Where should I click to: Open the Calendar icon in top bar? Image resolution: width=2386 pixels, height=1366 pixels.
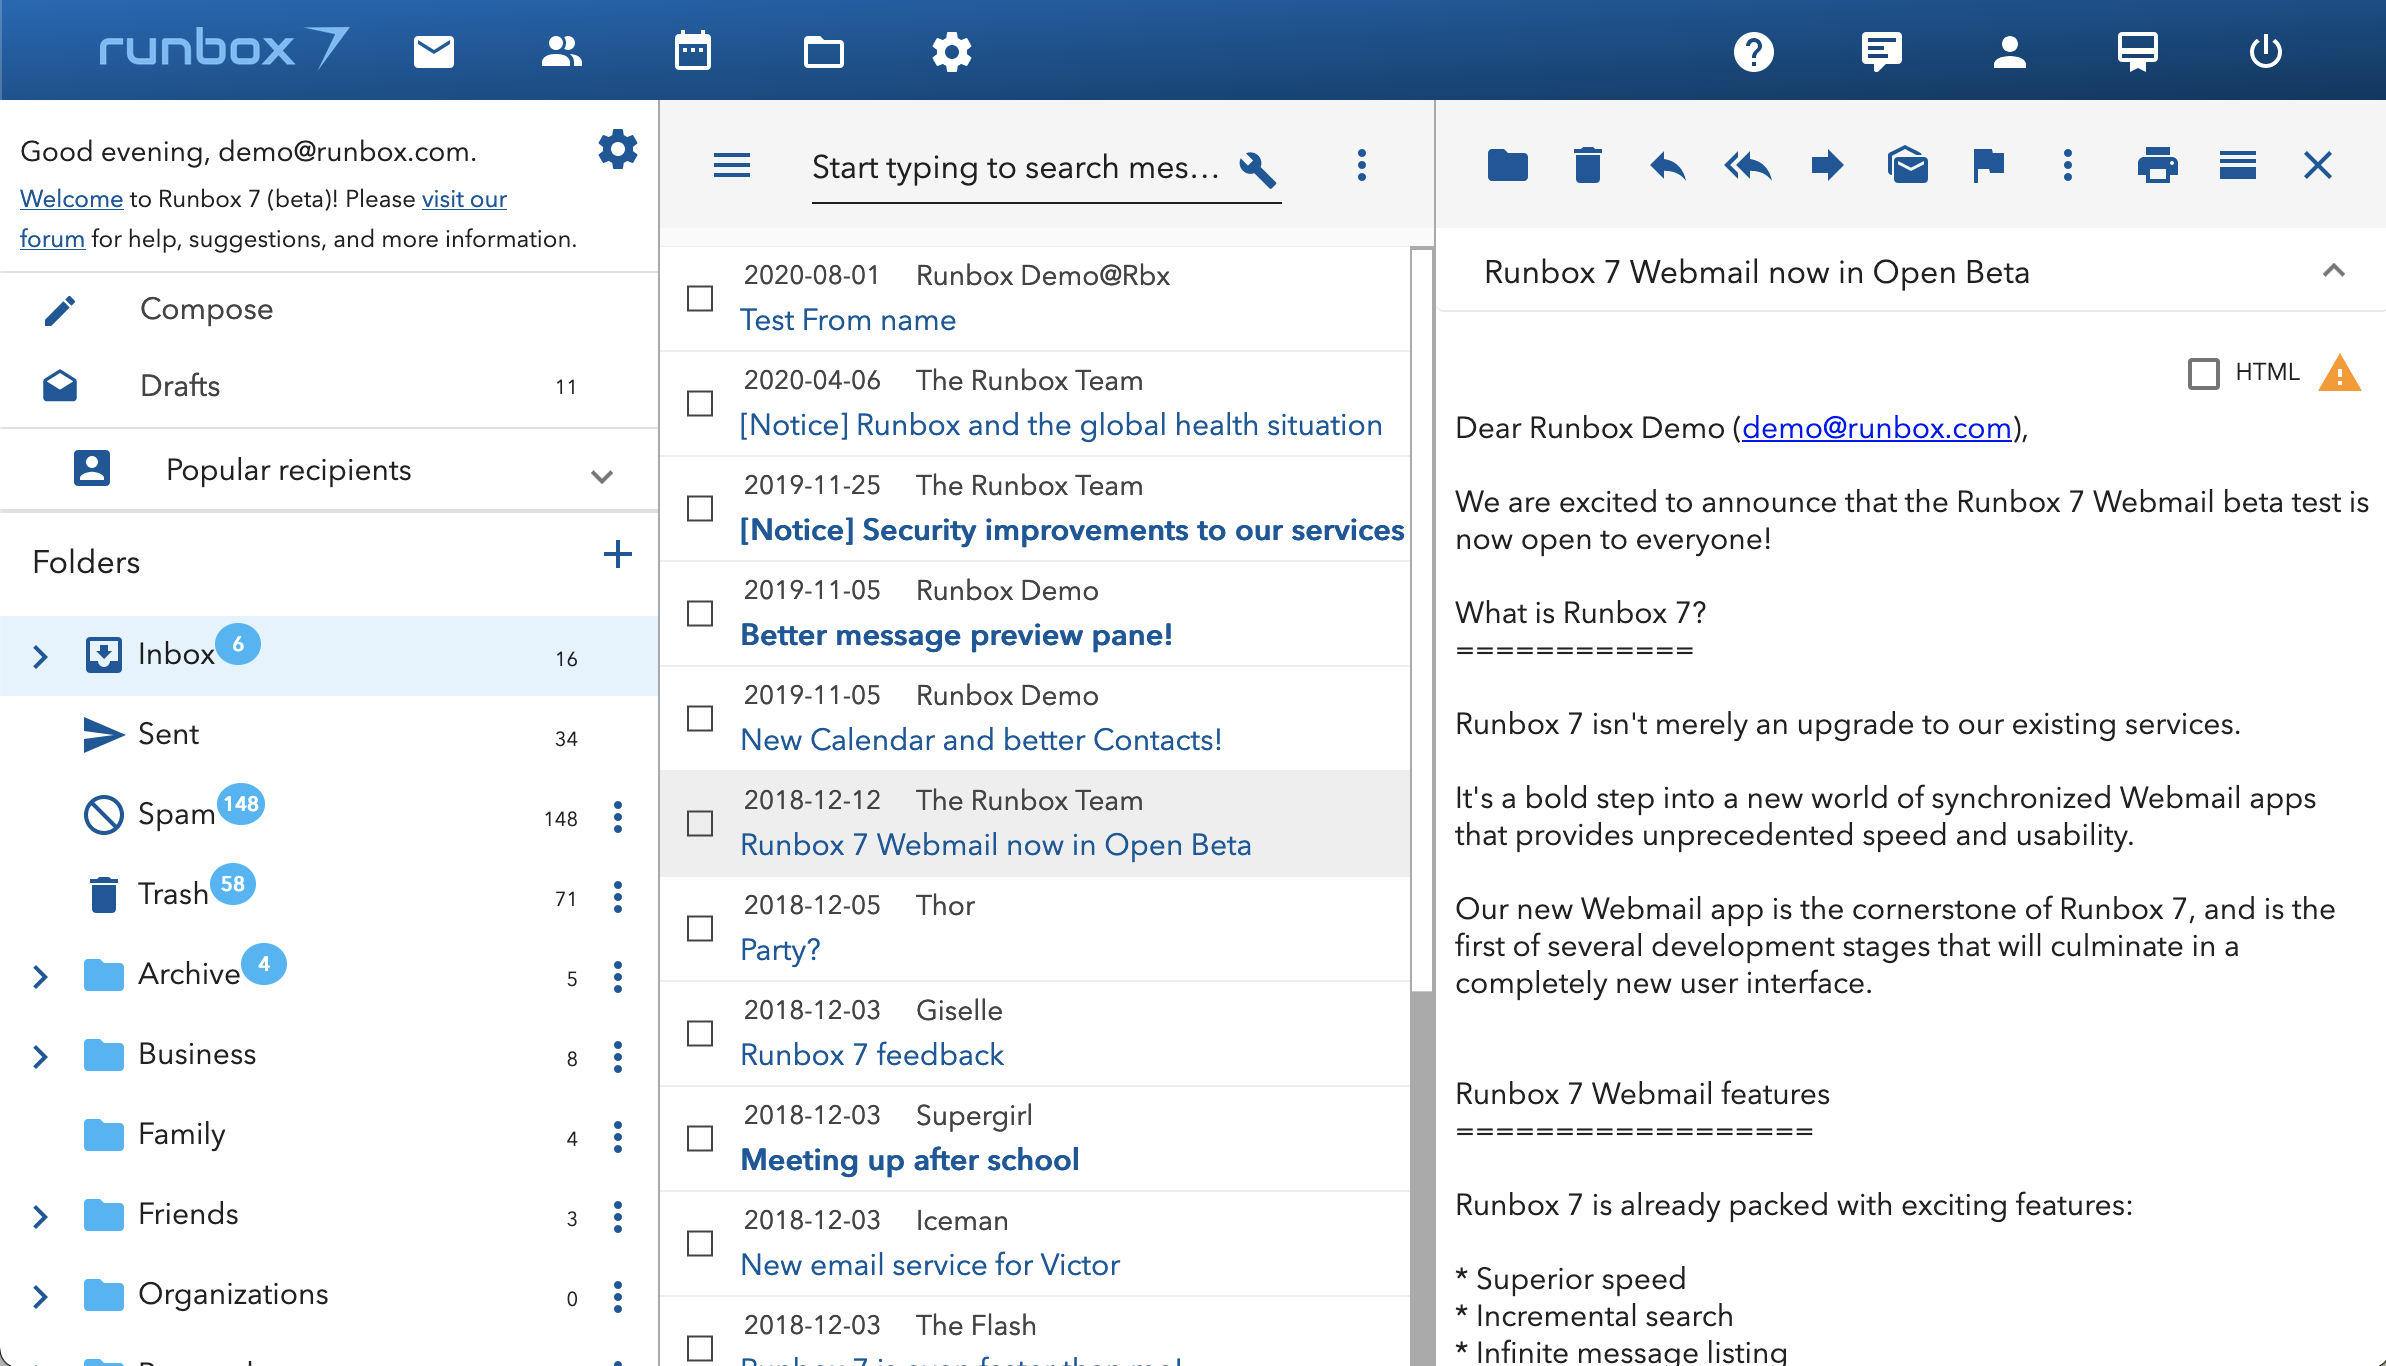[692, 51]
